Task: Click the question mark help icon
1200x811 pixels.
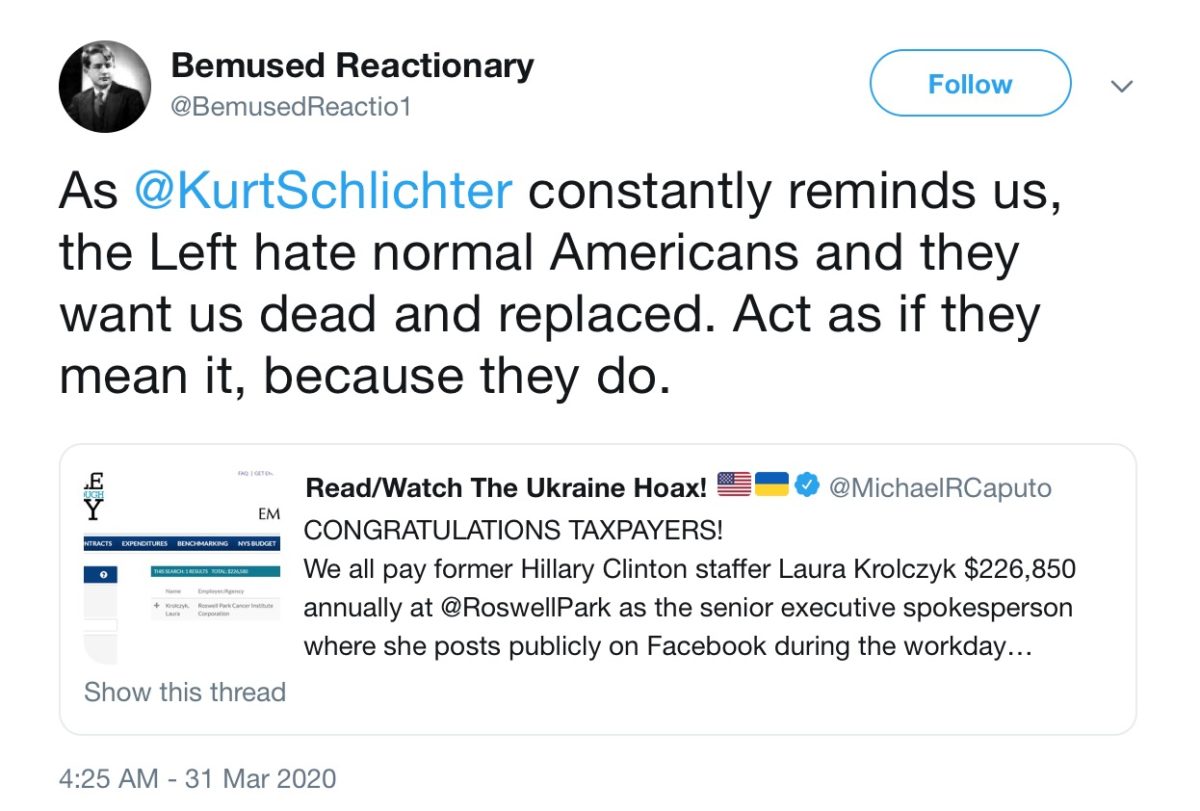Action: pos(104,575)
